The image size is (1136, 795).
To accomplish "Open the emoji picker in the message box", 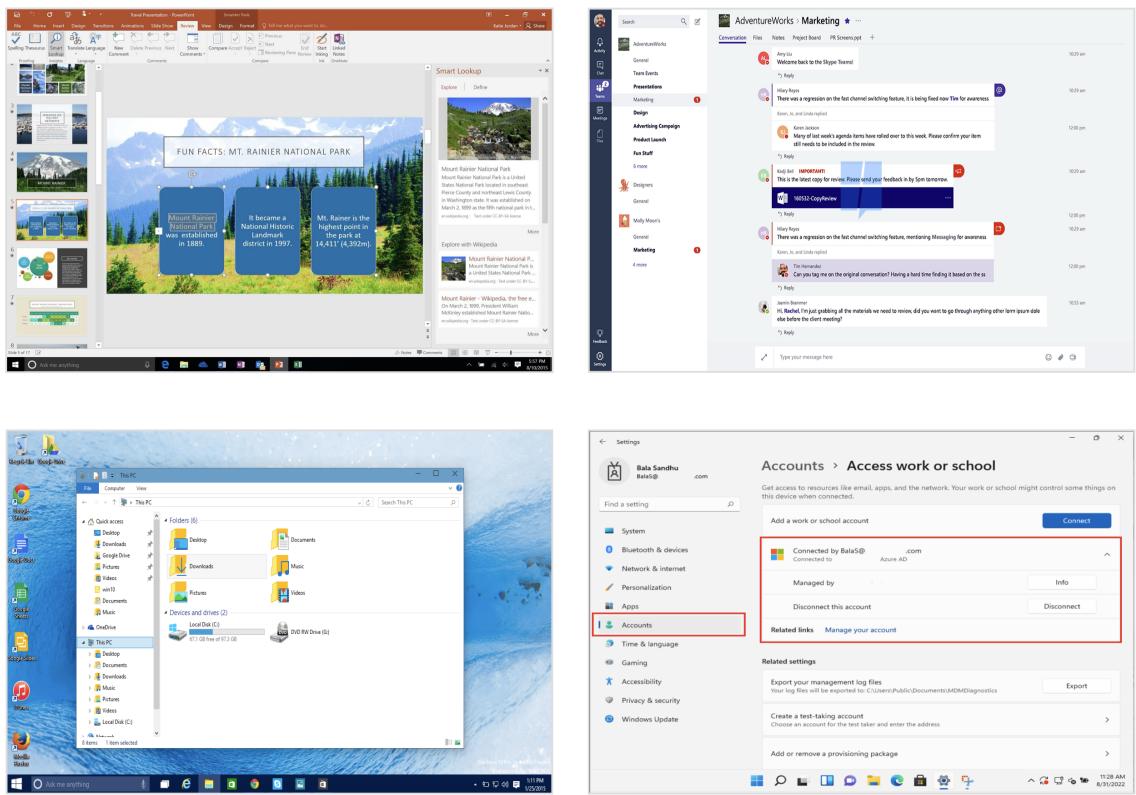I will (x=1048, y=356).
